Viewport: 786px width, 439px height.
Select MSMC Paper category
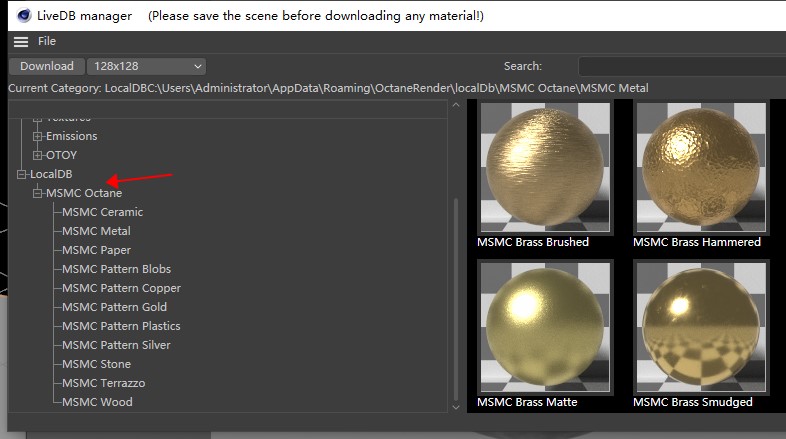tap(96, 250)
